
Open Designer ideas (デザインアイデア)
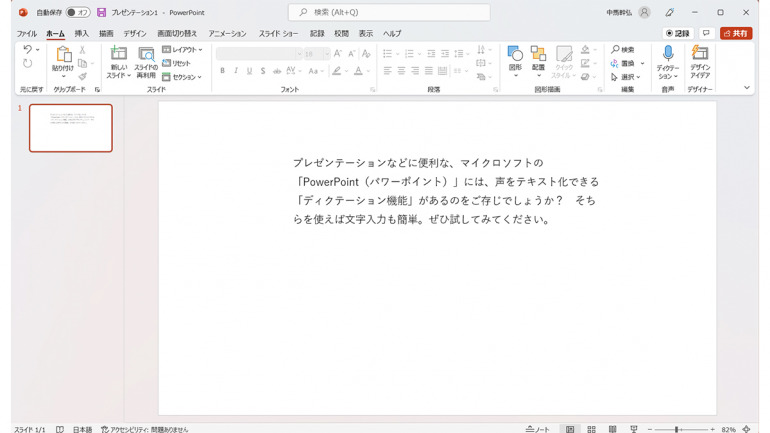pos(700,62)
